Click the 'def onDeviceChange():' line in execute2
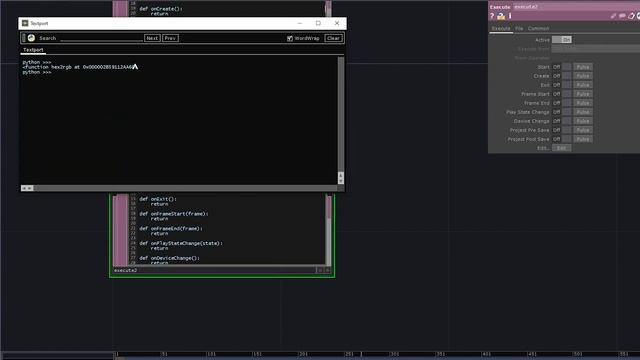Screen dimensions: 640x360 169,258
